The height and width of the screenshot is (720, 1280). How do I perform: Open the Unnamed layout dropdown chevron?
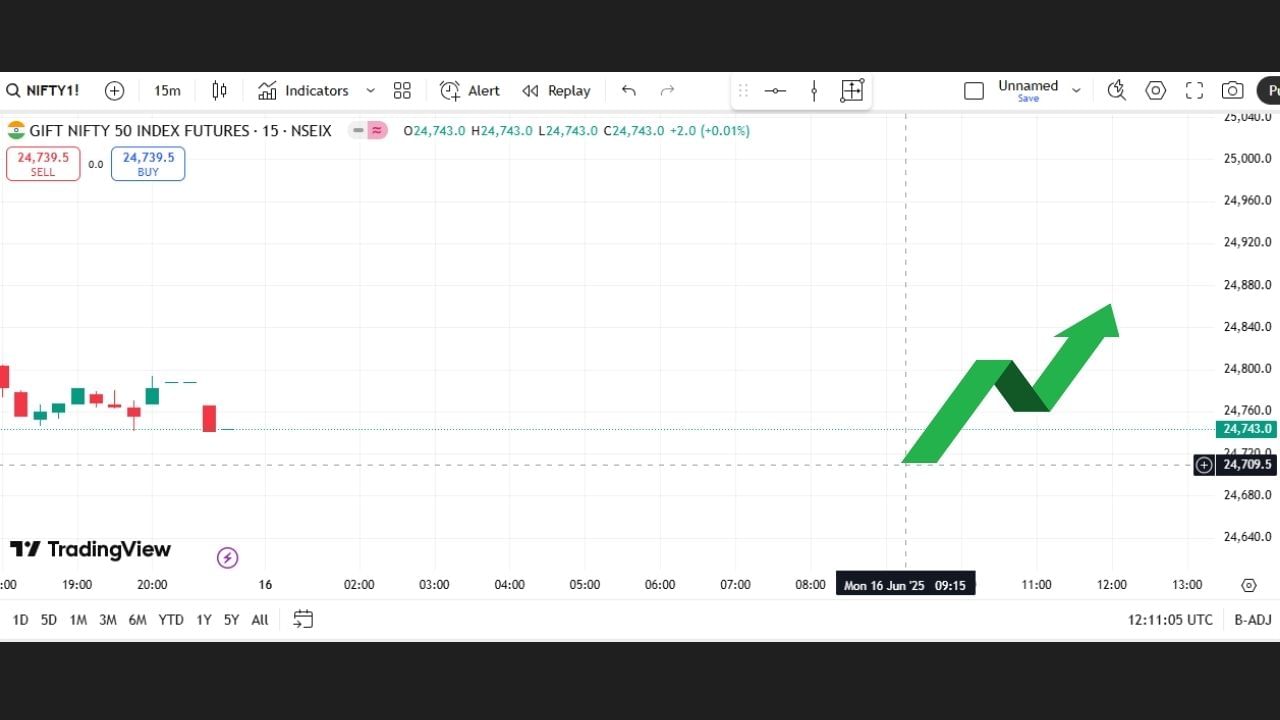(1076, 91)
